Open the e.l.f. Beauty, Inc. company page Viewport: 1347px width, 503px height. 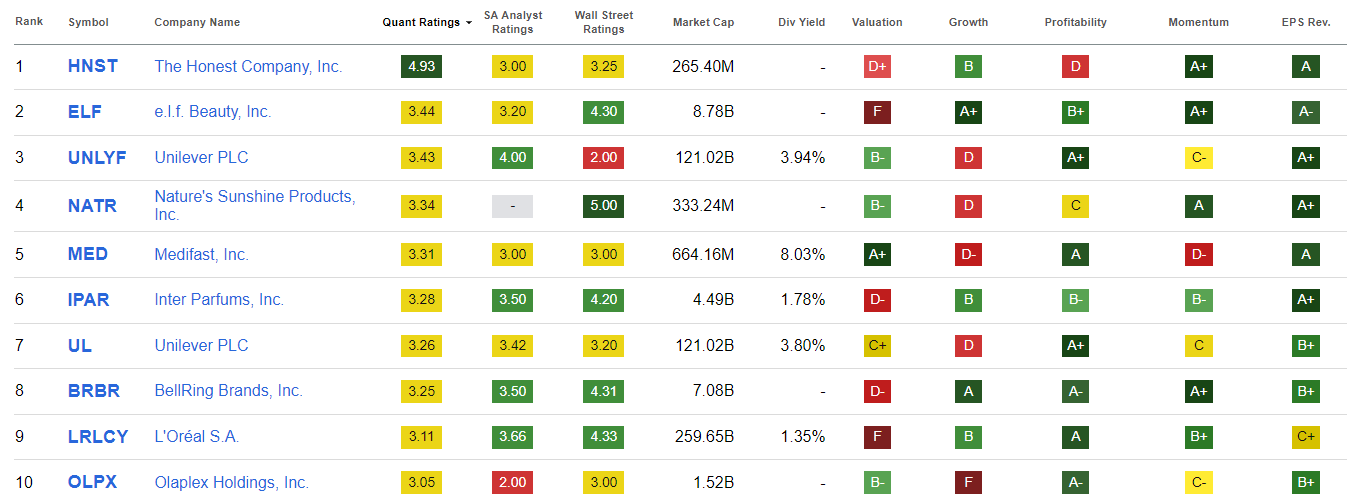(212, 112)
